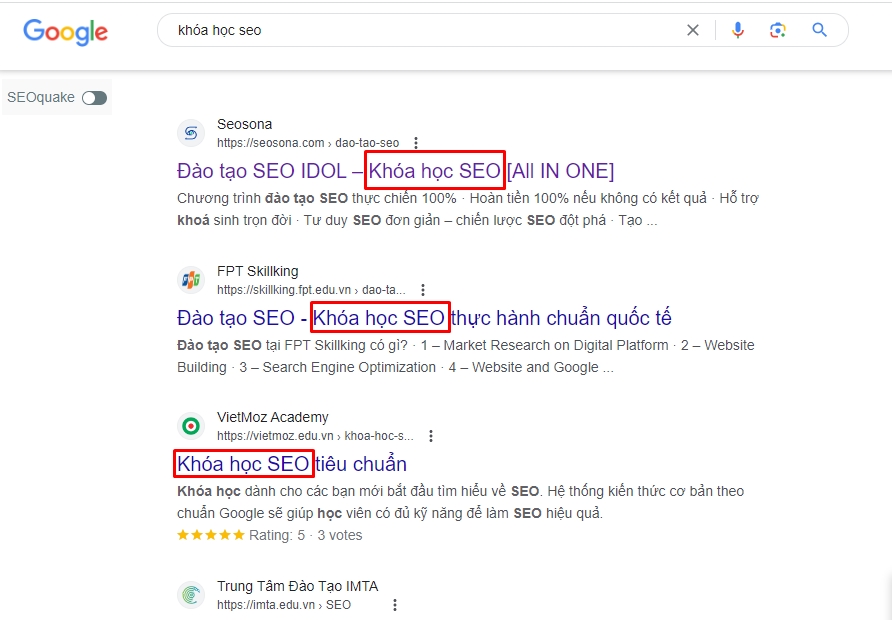Toggle the SEOquake switch
The image size is (892, 620).
pos(94,98)
